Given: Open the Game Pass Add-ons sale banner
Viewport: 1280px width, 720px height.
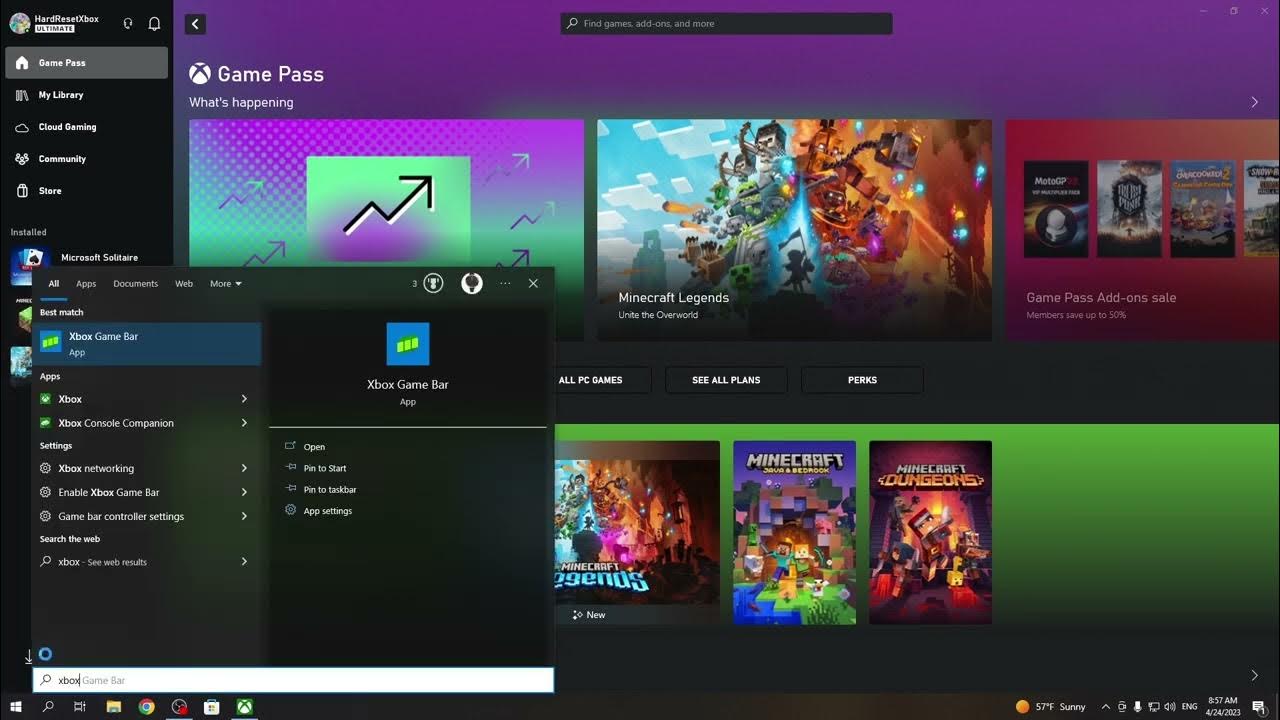Looking at the screenshot, I should point(1142,231).
